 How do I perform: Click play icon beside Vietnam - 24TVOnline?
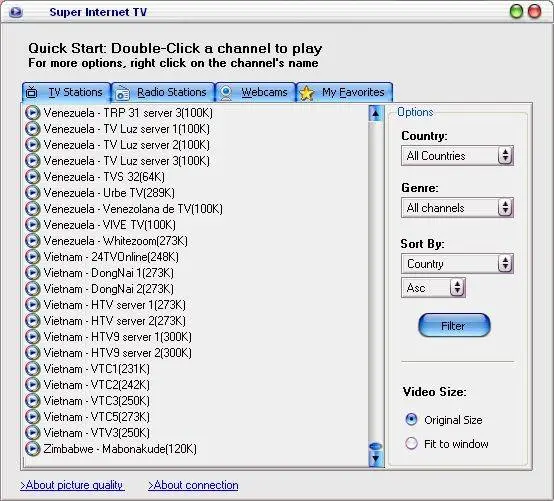tap(33, 257)
